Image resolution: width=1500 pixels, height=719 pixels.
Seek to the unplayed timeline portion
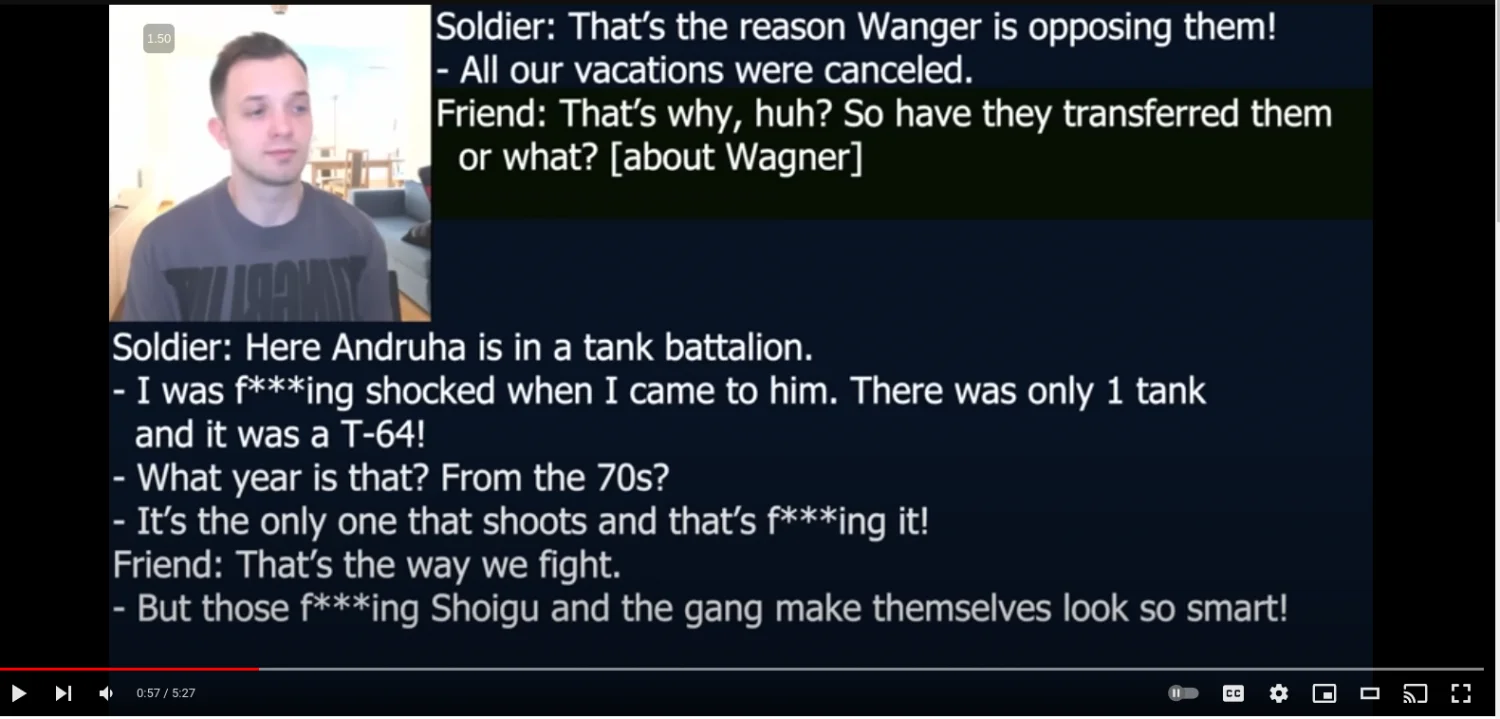pos(871,669)
